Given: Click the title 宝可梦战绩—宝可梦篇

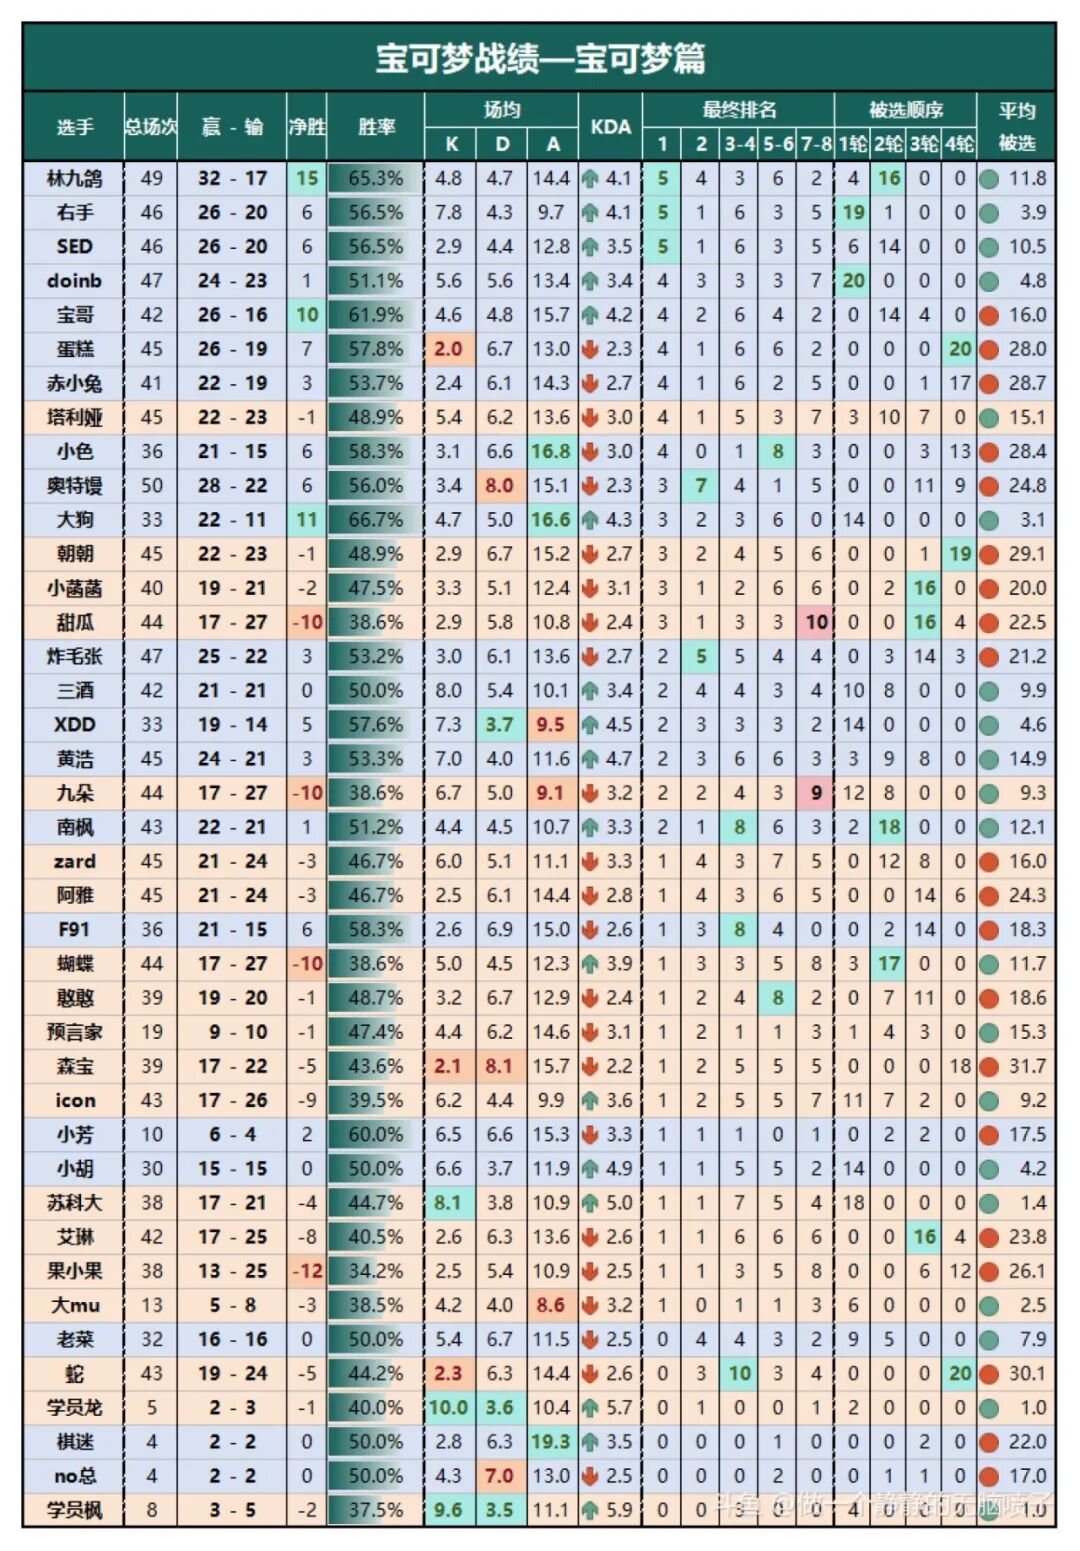Looking at the screenshot, I should (x=540, y=58).
